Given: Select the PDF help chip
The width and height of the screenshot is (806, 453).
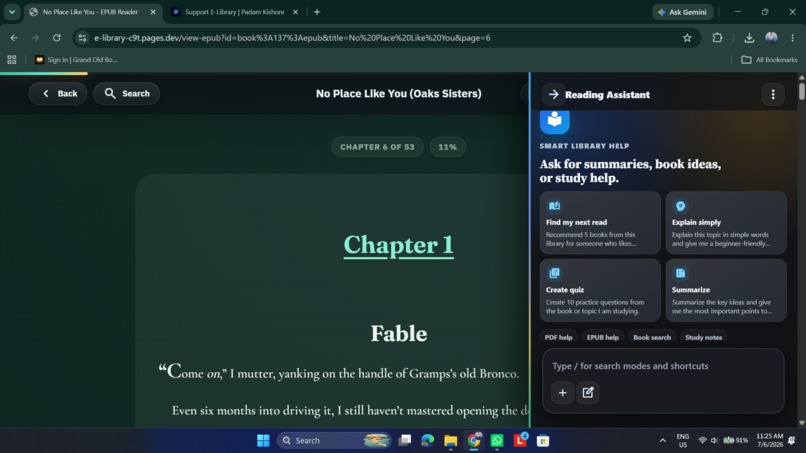Looking at the screenshot, I should (558, 337).
